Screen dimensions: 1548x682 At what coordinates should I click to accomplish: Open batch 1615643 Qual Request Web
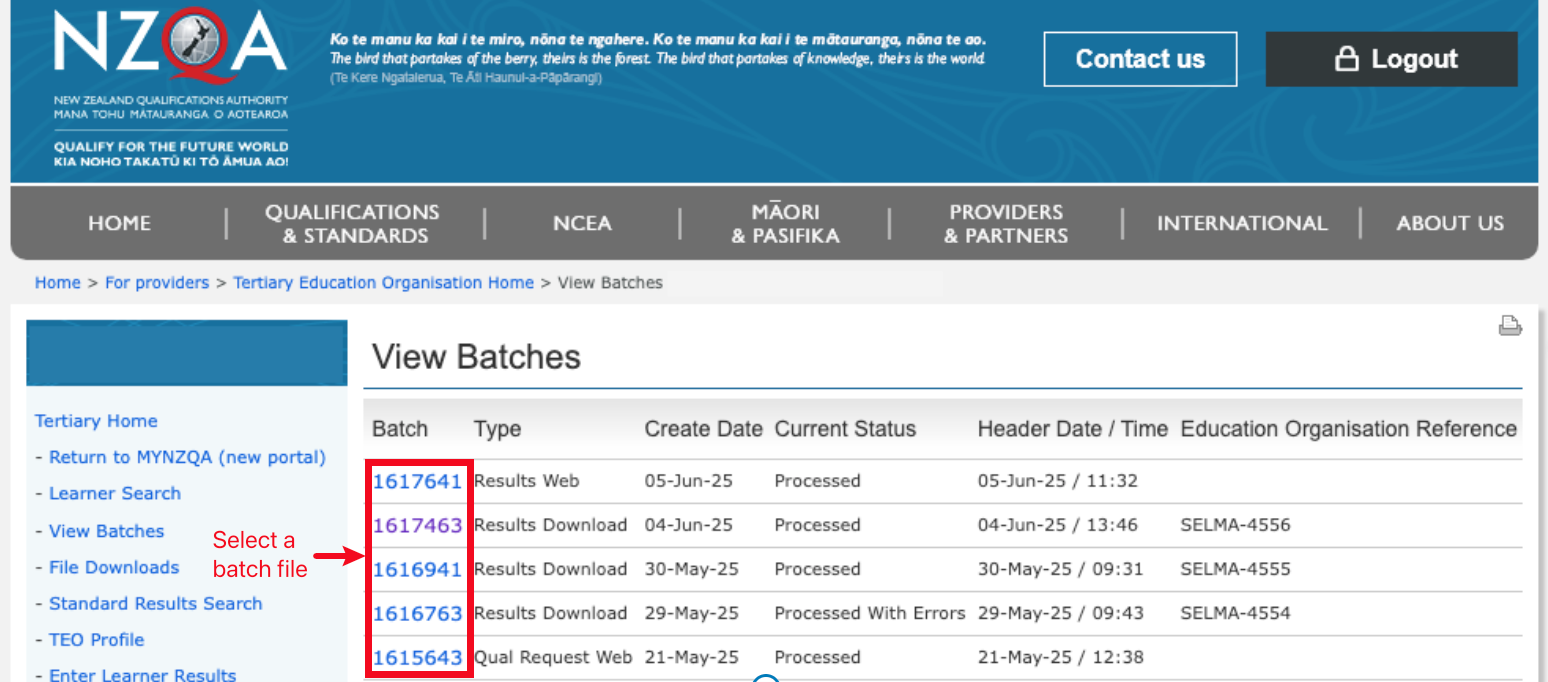click(417, 657)
